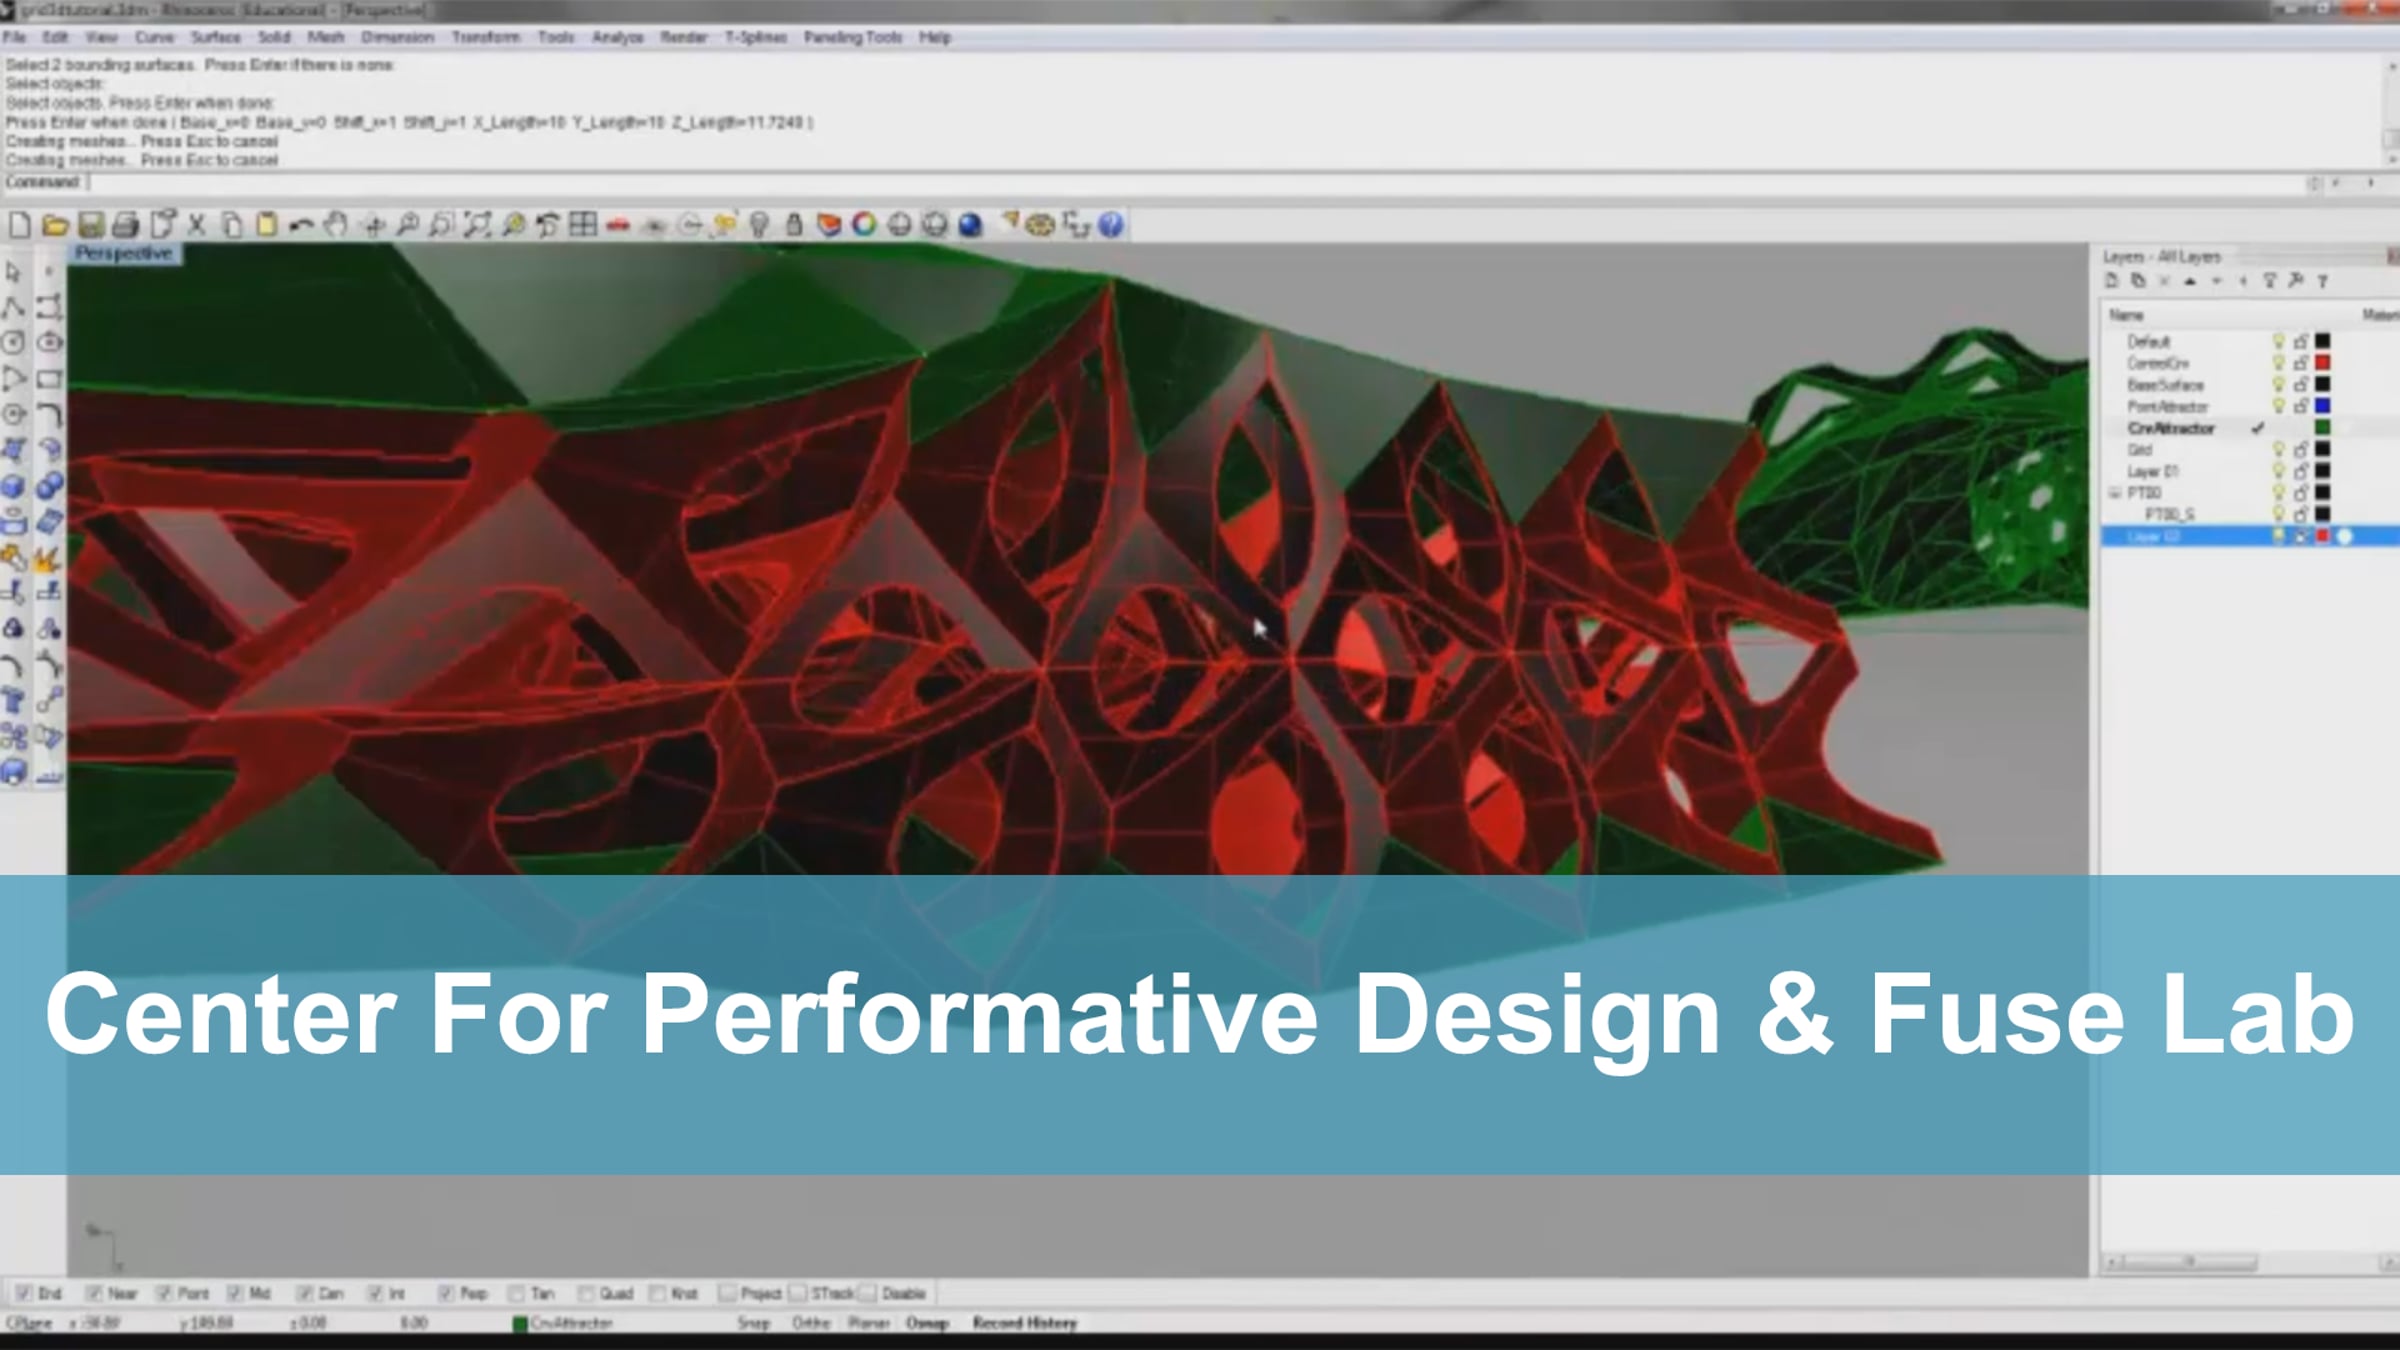Click the Print icon in toolbar

tap(126, 225)
